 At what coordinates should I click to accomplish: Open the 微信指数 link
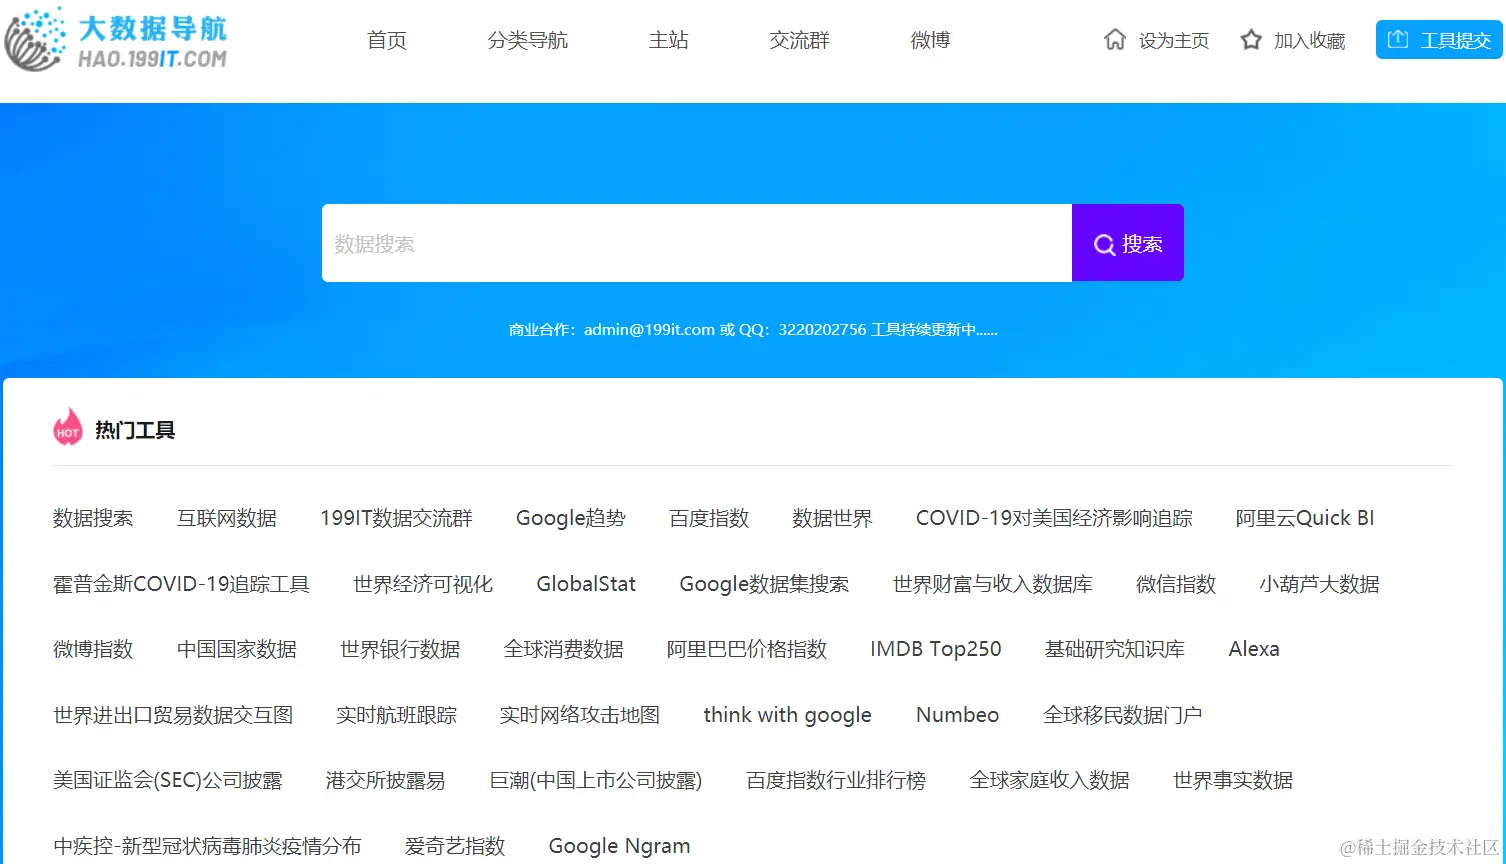point(1176,584)
